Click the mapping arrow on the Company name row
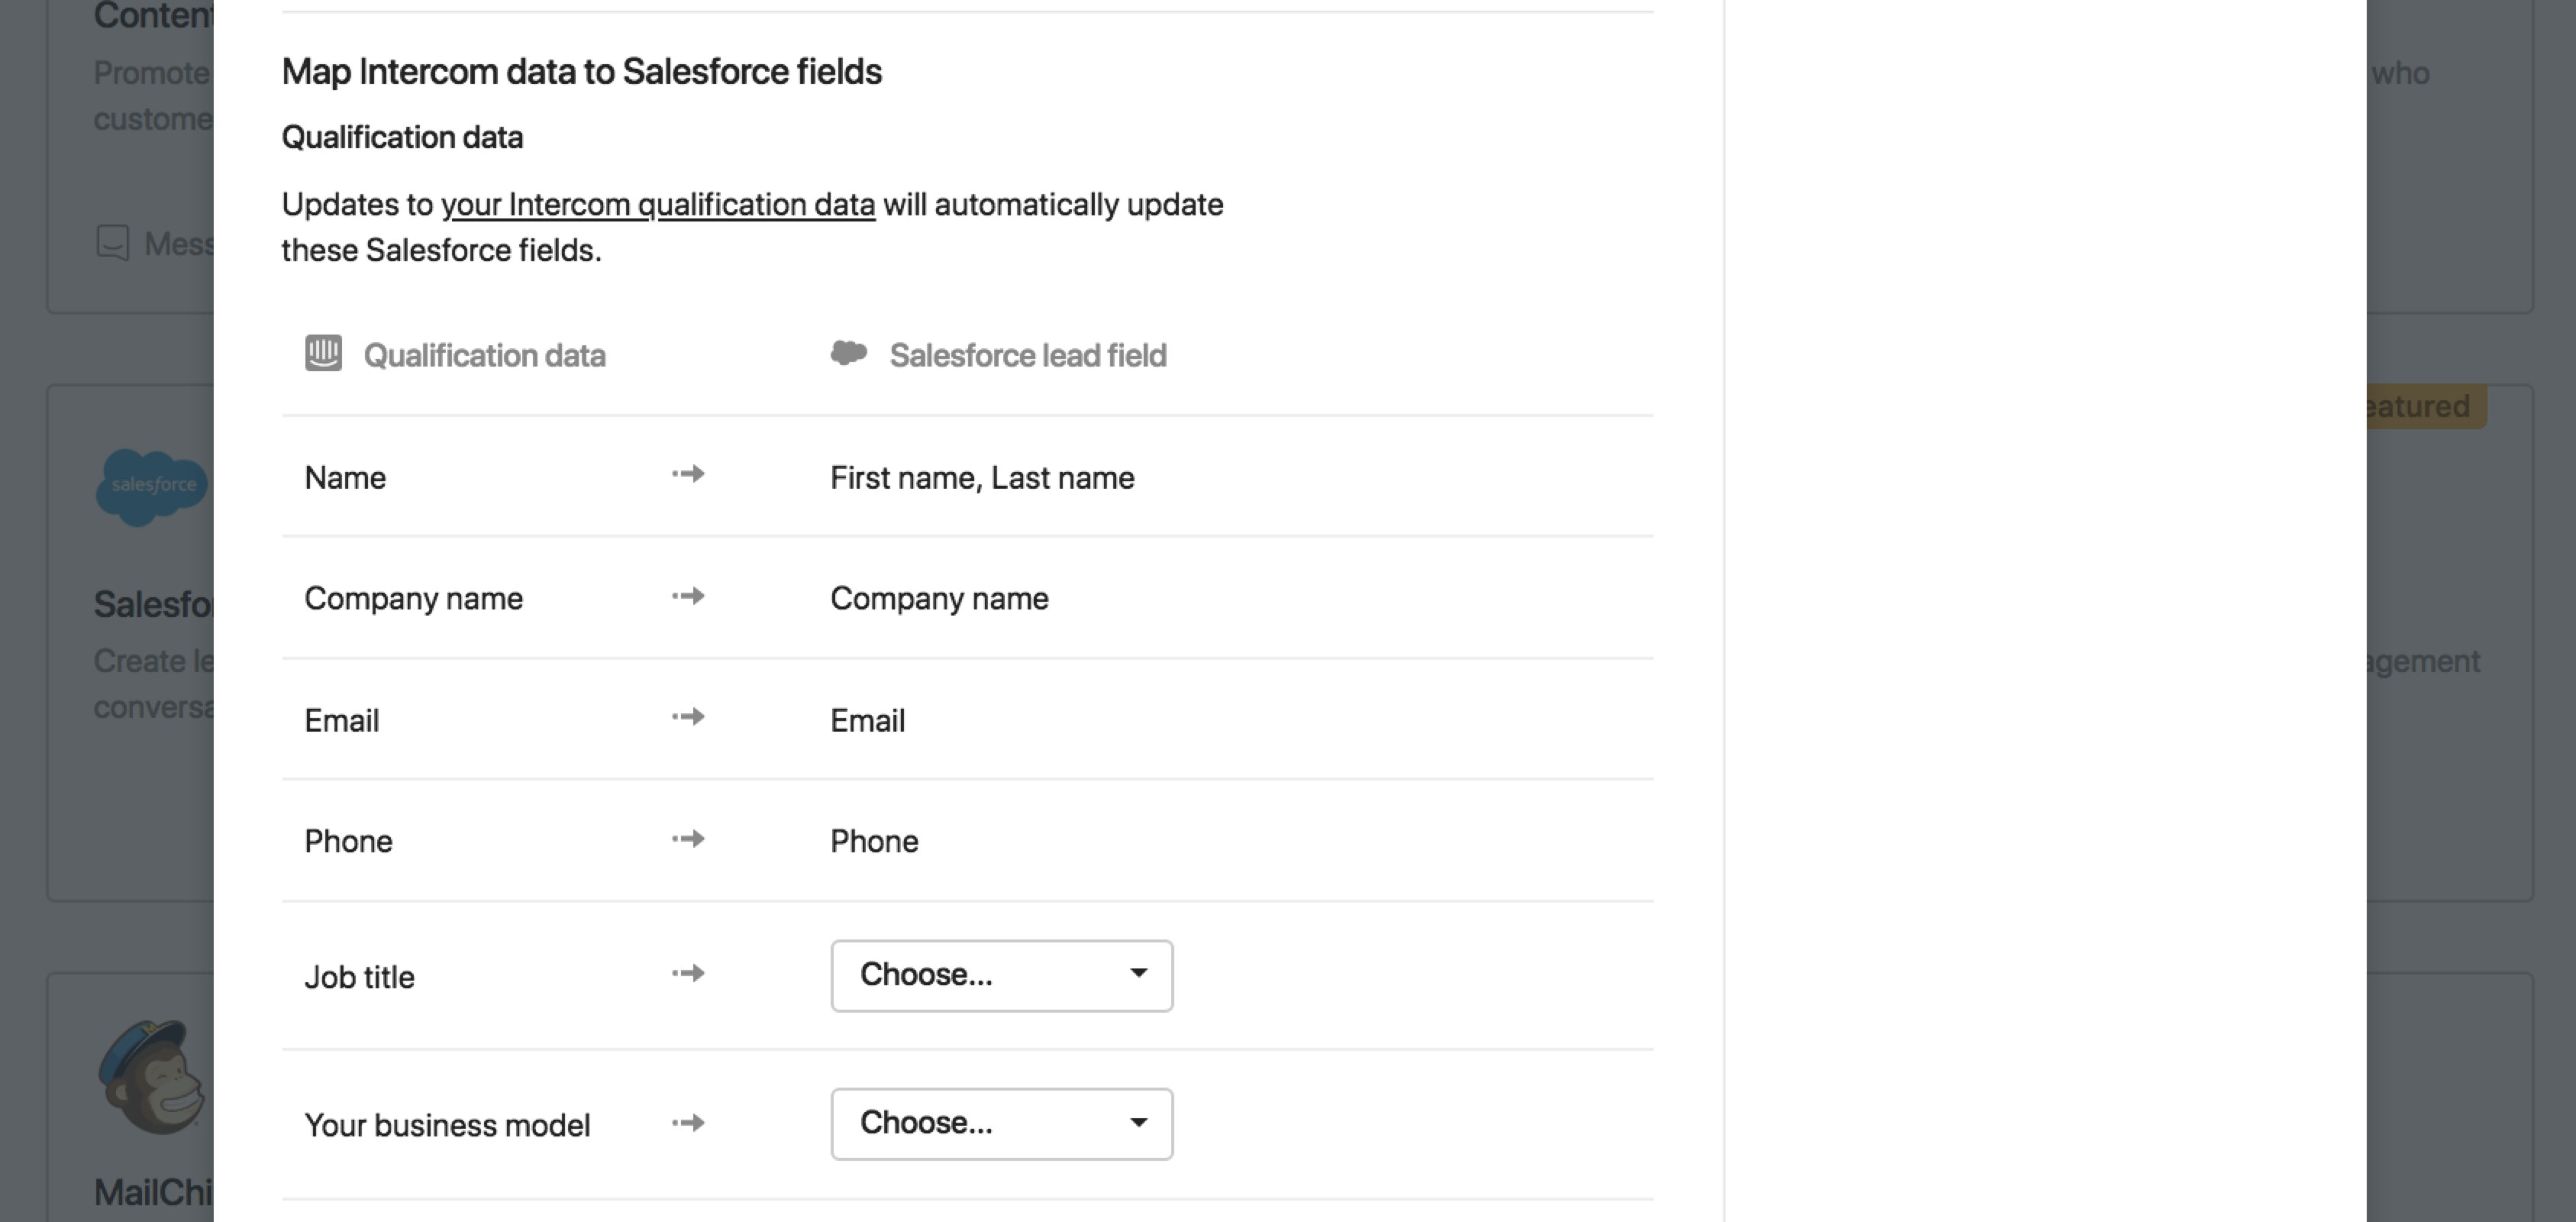The width and height of the screenshot is (2576, 1222). point(689,596)
